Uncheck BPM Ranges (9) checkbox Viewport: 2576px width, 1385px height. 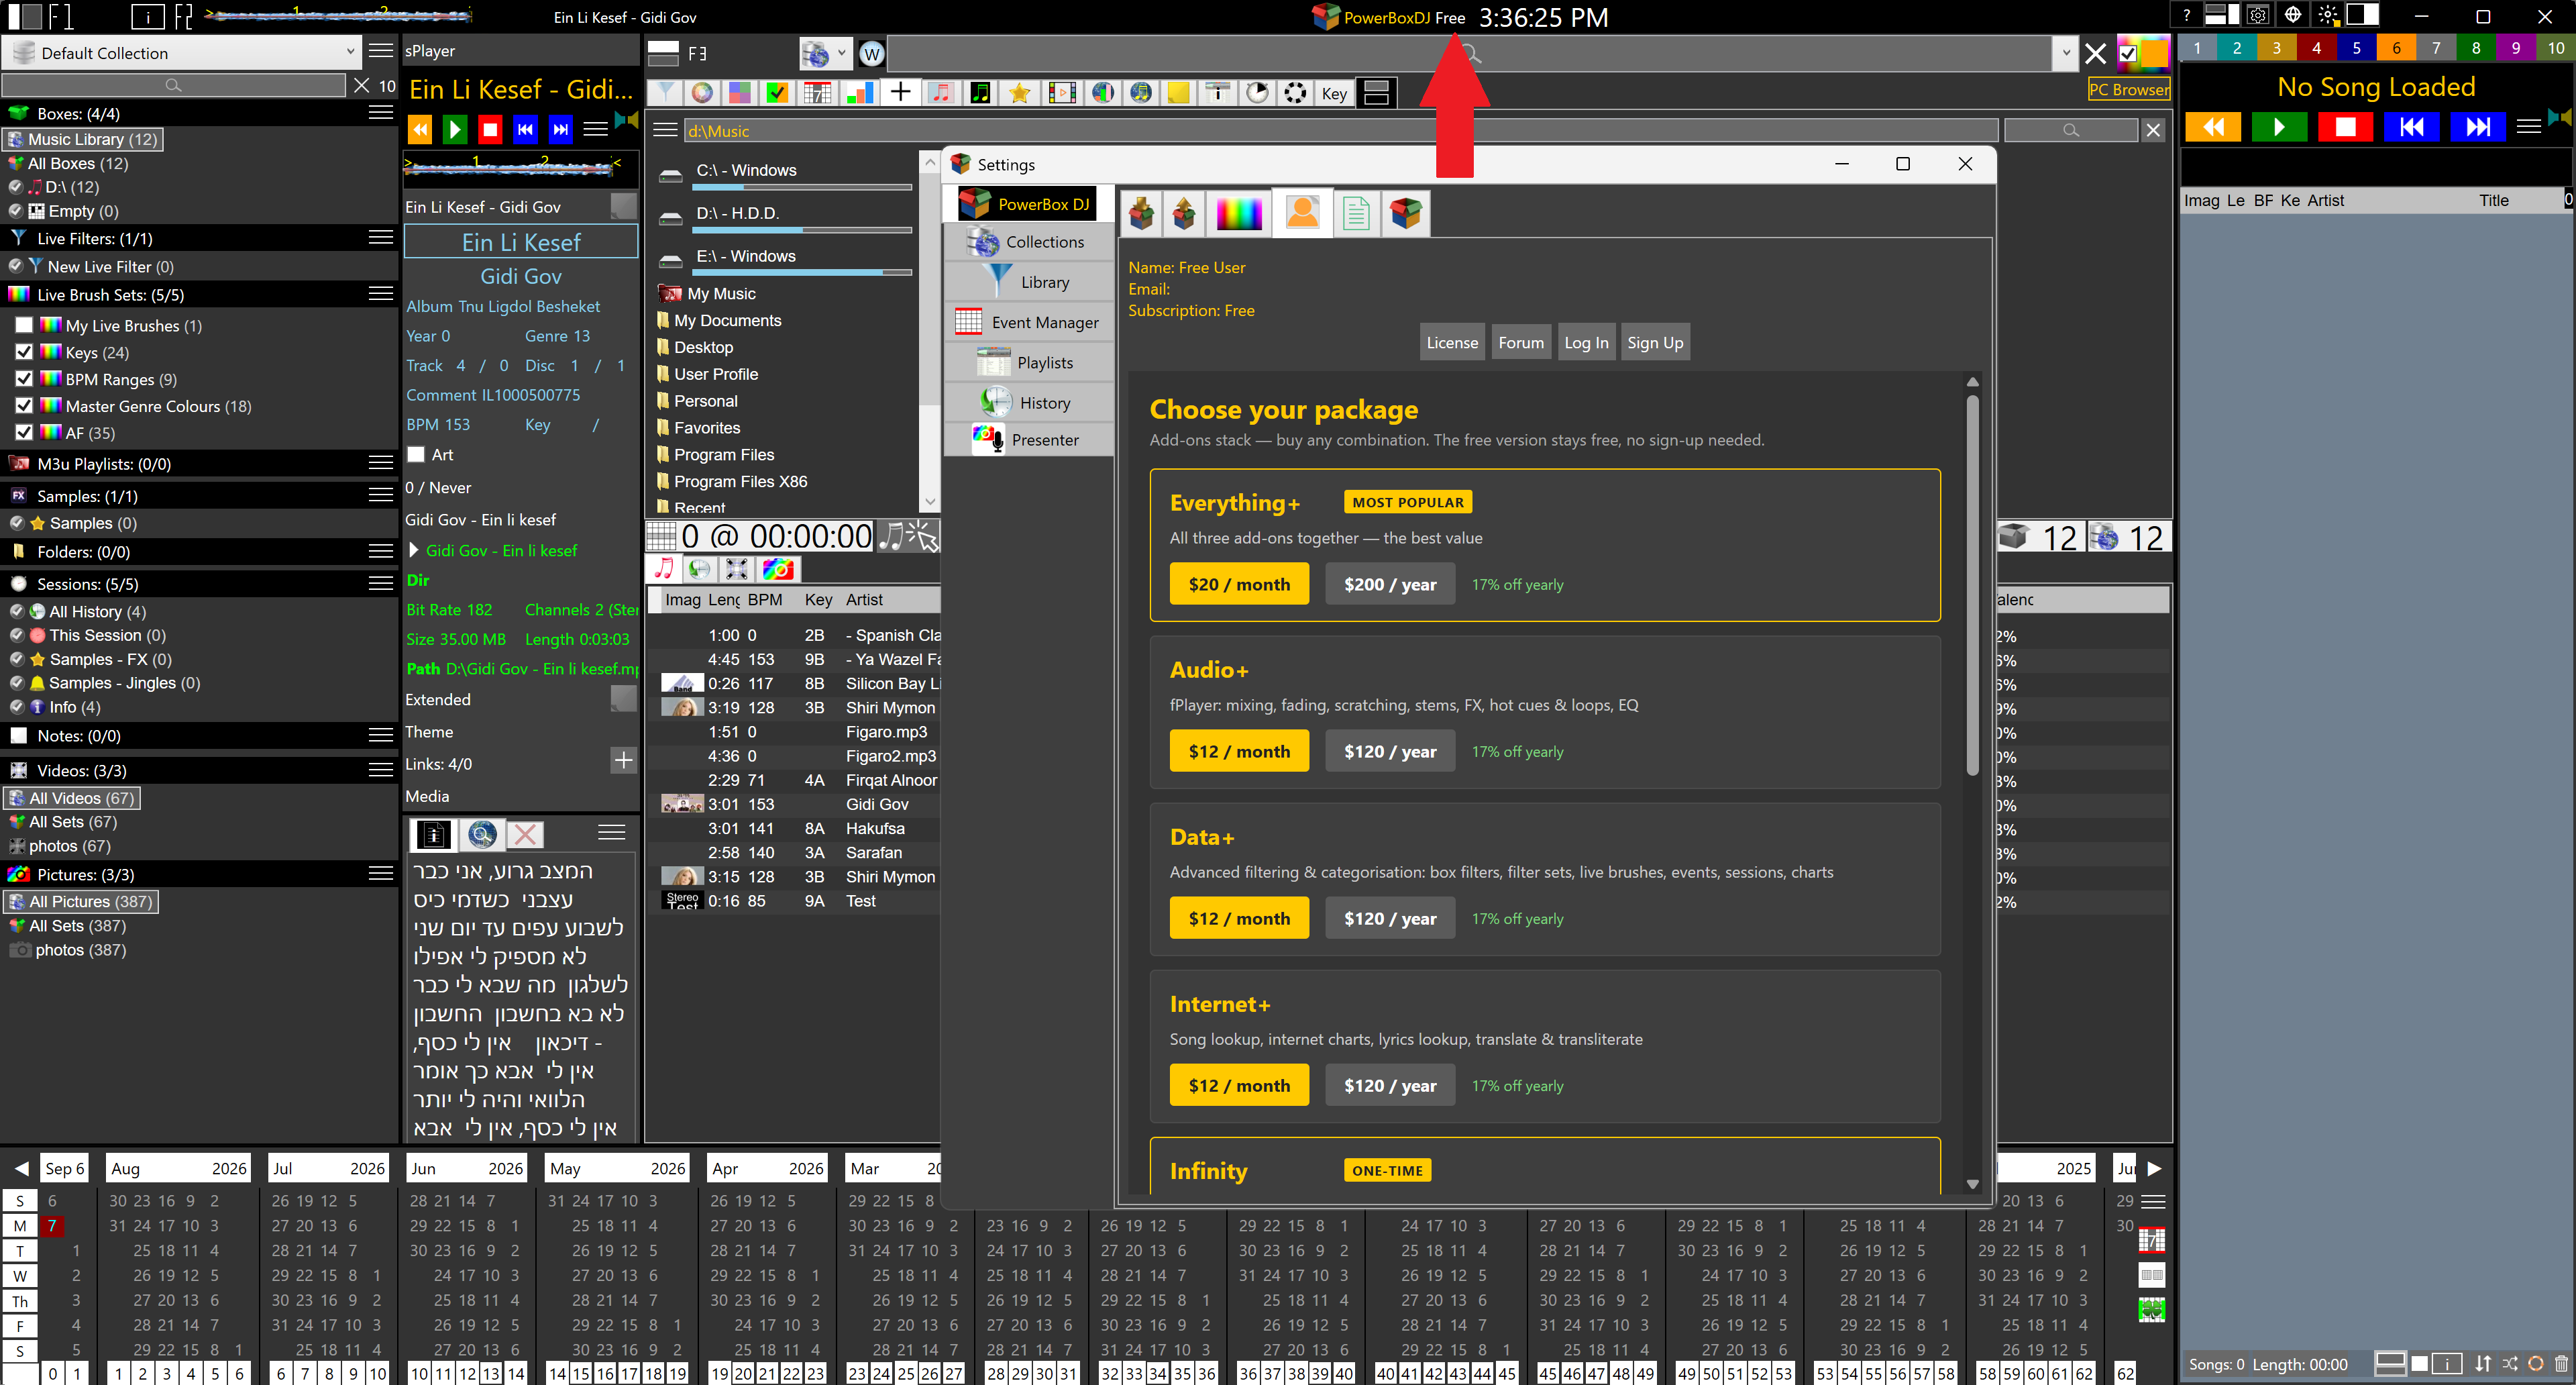25,379
